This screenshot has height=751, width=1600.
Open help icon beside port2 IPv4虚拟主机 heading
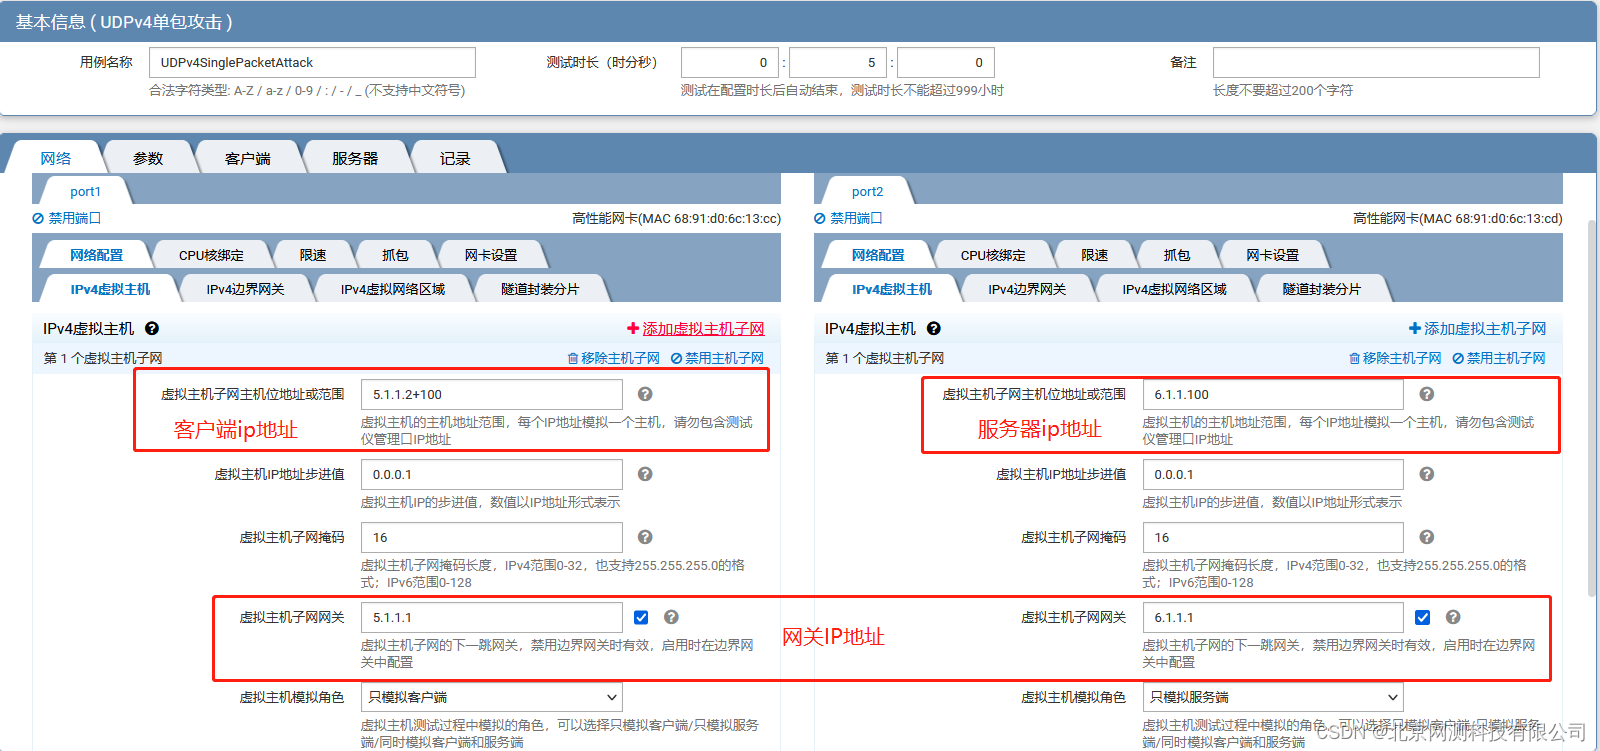pyautogui.click(x=934, y=329)
